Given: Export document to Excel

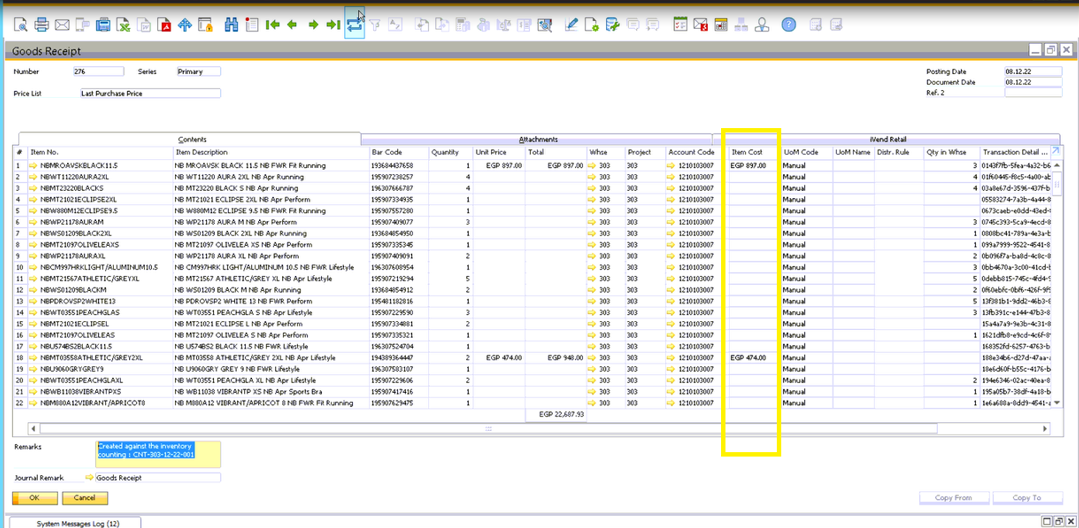Looking at the screenshot, I should [123, 25].
